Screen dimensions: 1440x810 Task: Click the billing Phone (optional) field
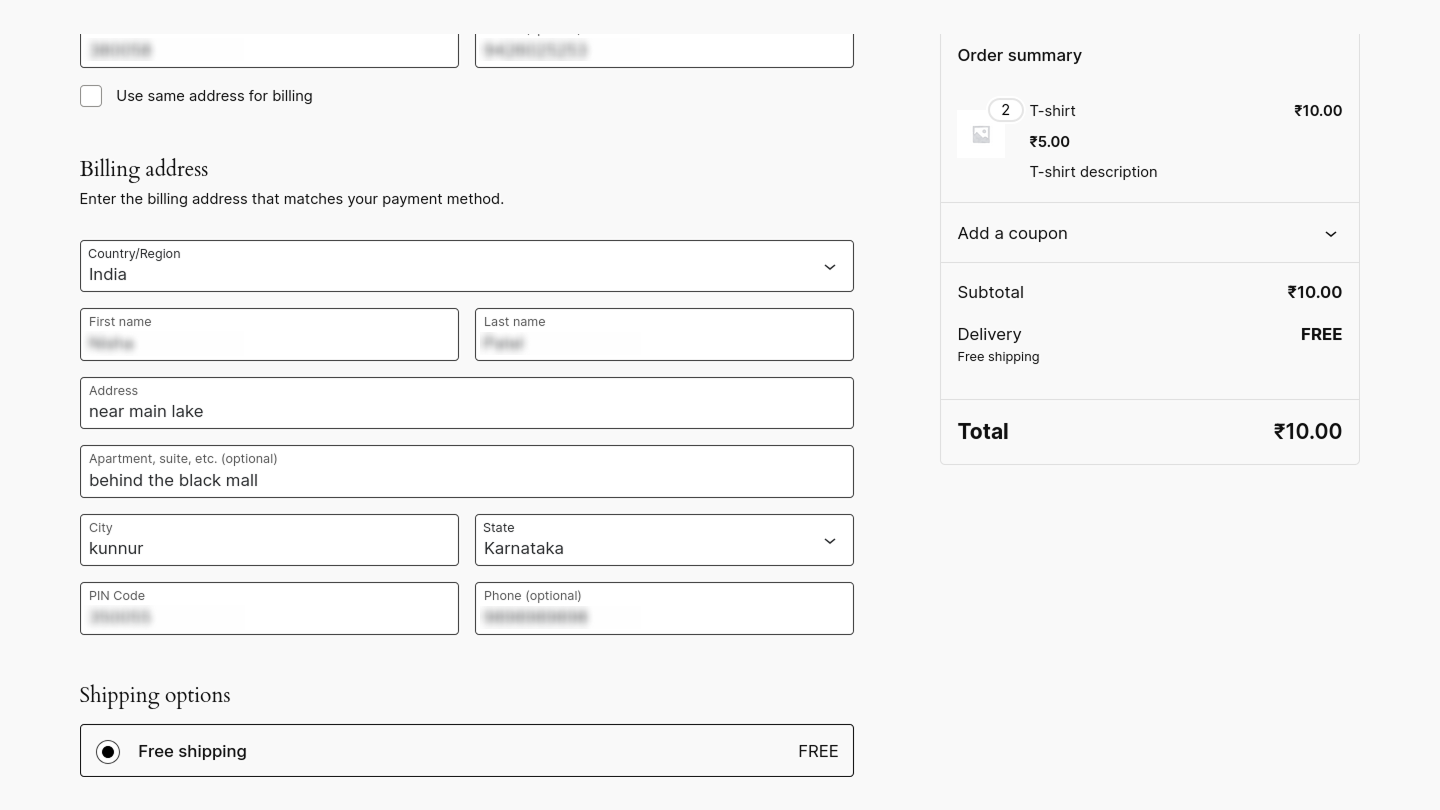pyautogui.click(x=664, y=608)
